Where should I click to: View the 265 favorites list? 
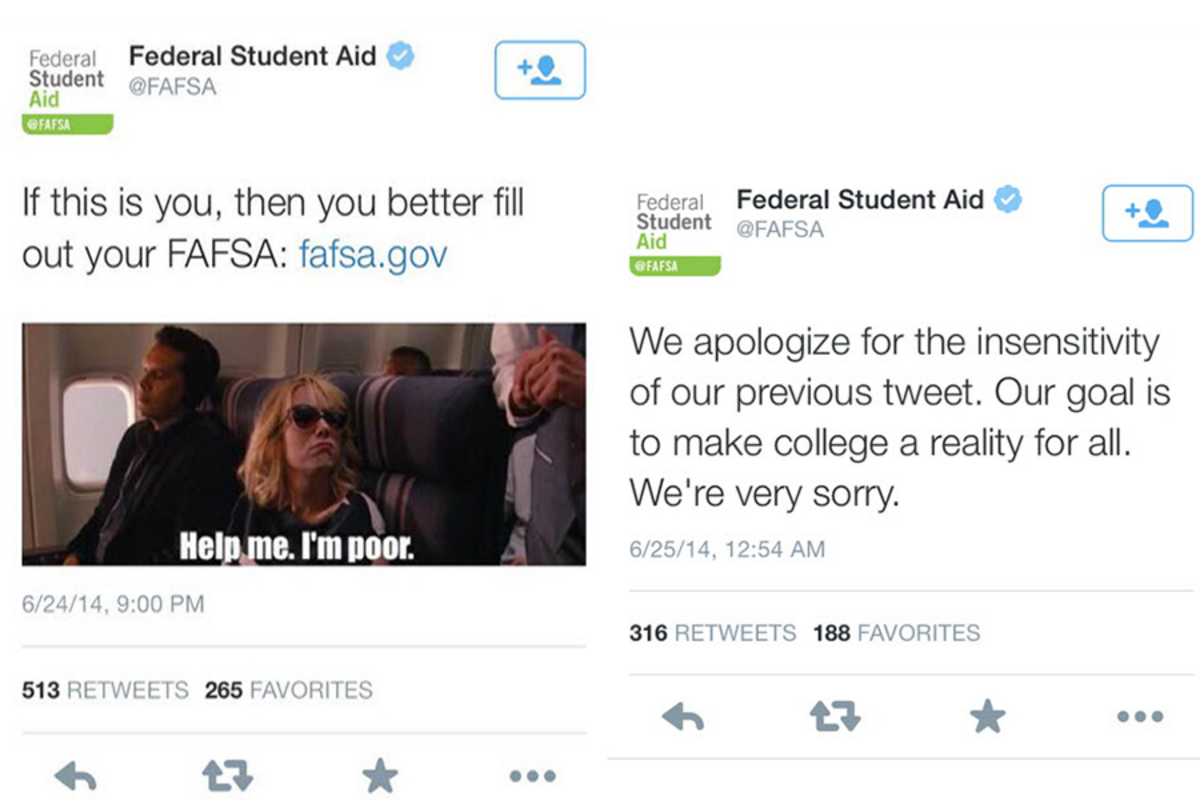point(288,690)
